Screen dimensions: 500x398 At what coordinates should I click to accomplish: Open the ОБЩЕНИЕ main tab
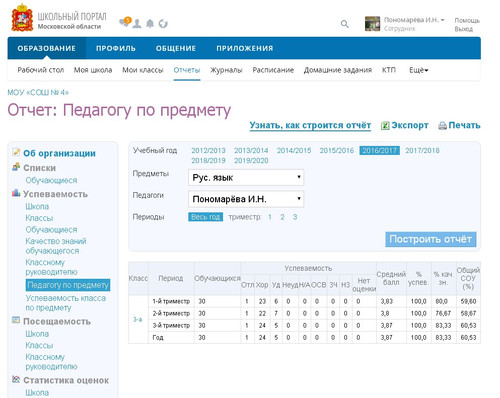(176, 48)
